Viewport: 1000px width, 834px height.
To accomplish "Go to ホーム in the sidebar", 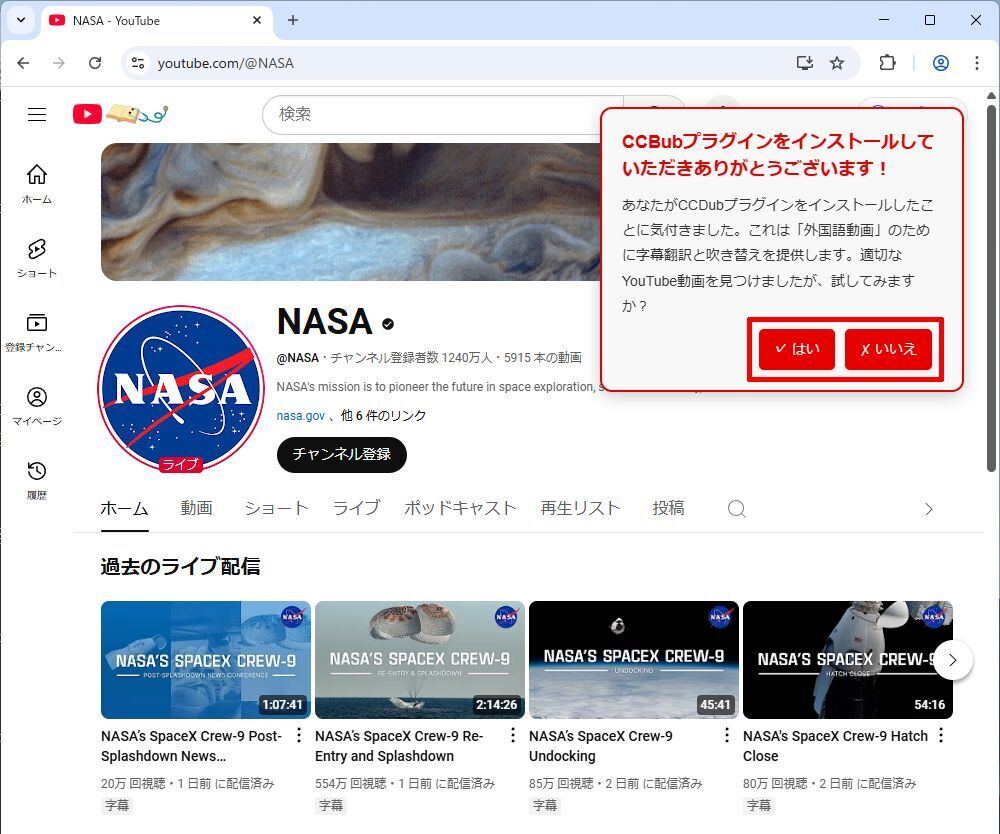I will 37,184.
